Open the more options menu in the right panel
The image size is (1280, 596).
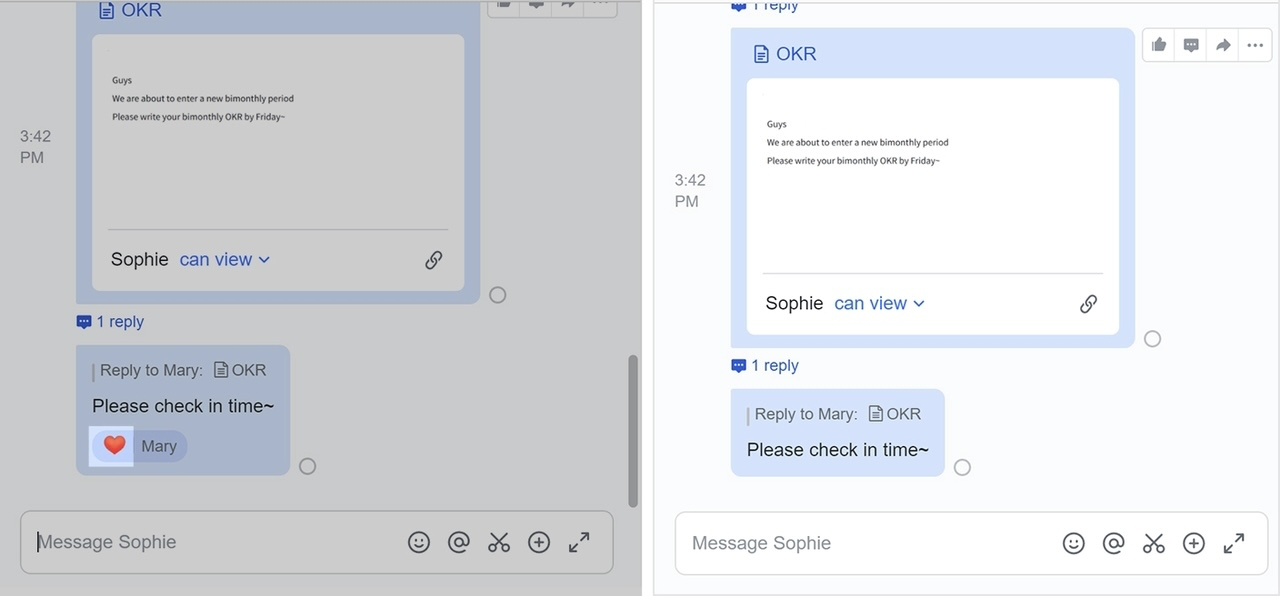pyautogui.click(x=1254, y=45)
